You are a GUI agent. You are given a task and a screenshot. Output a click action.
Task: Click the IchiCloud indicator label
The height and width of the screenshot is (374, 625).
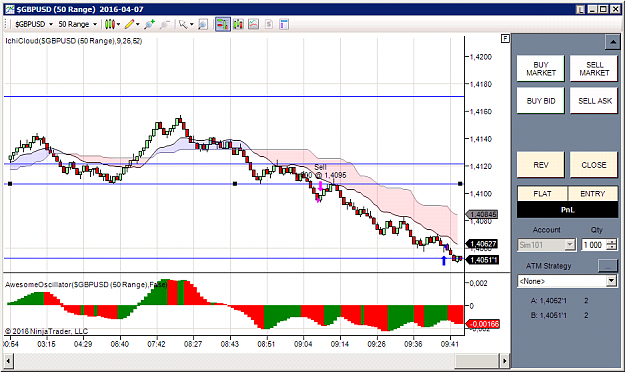[x=74, y=41]
